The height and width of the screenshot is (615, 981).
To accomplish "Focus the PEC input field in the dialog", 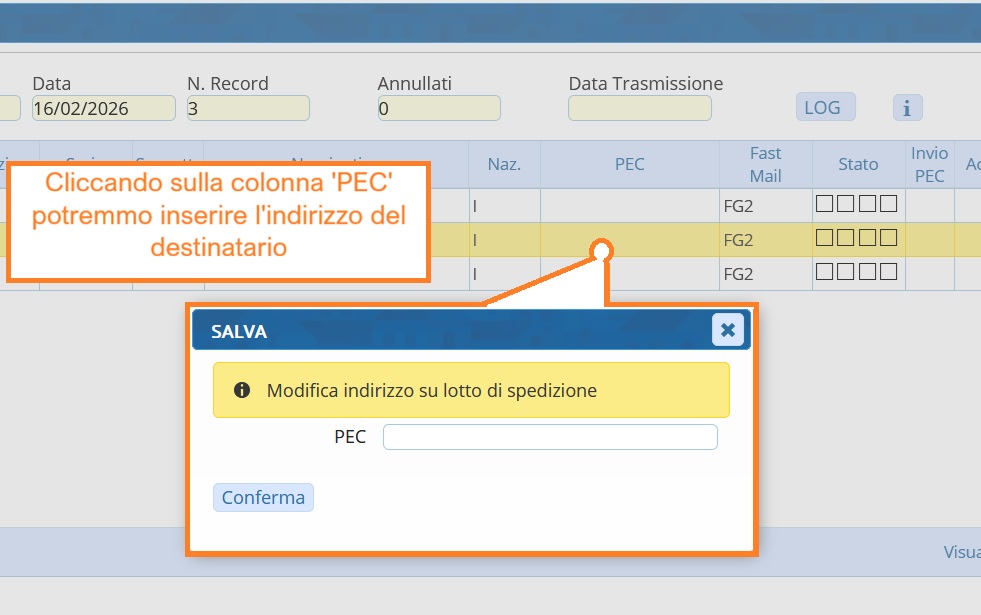I will click(x=550, y=437).
